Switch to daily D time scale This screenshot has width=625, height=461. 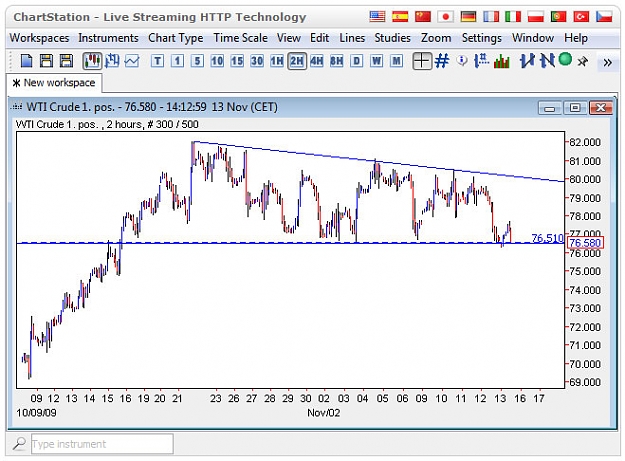click(356, 61)
